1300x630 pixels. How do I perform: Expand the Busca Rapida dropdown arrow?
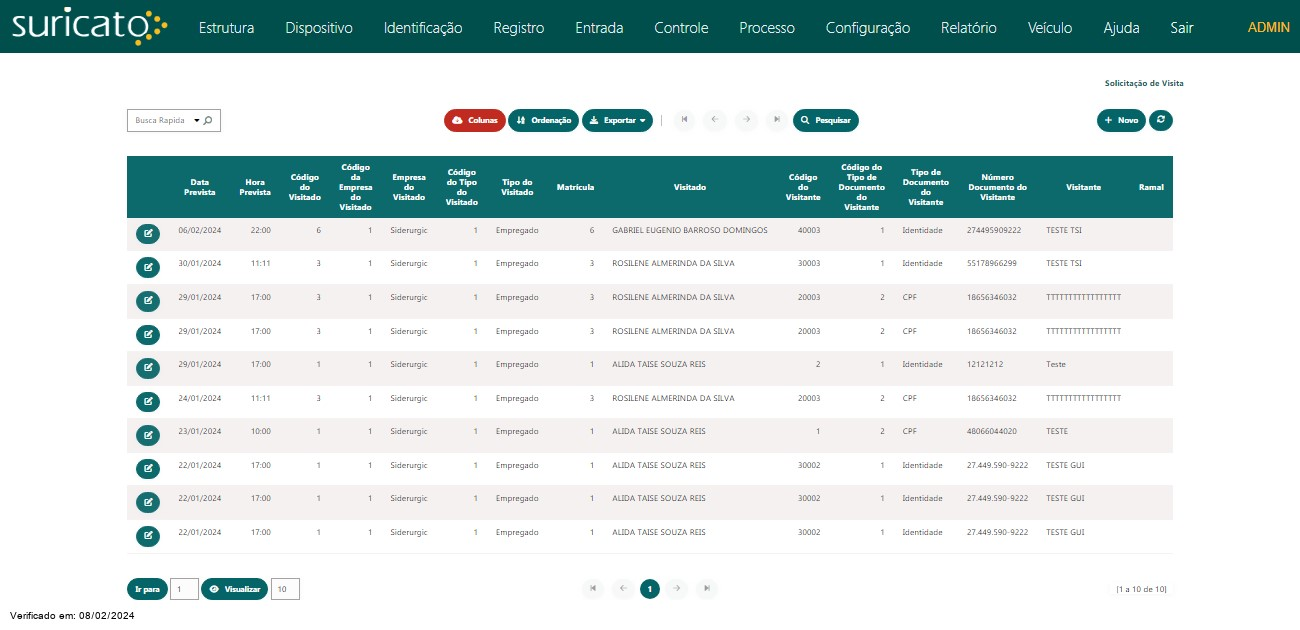pos(196,121)
